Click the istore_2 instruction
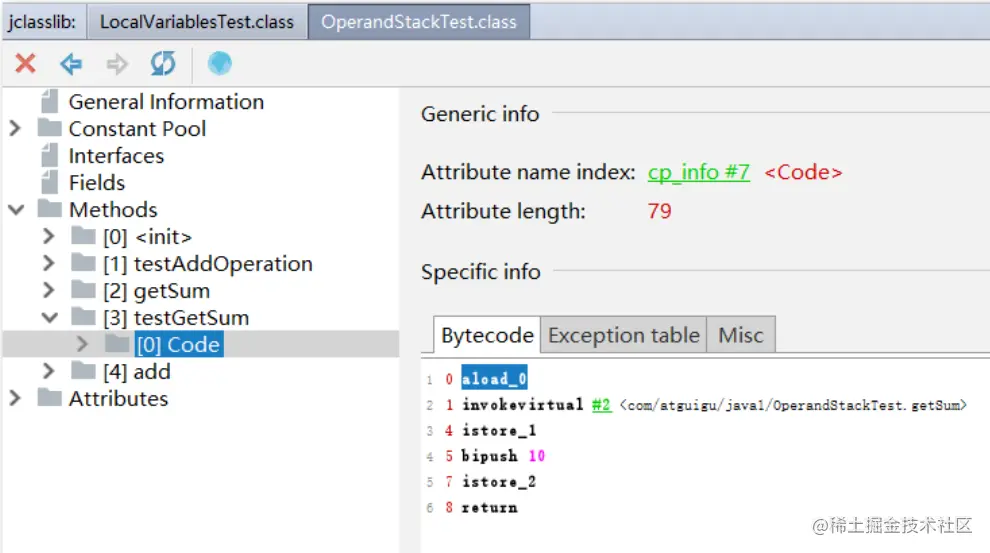The width and height of the screenshot is (990, 553). click(499, 482)
